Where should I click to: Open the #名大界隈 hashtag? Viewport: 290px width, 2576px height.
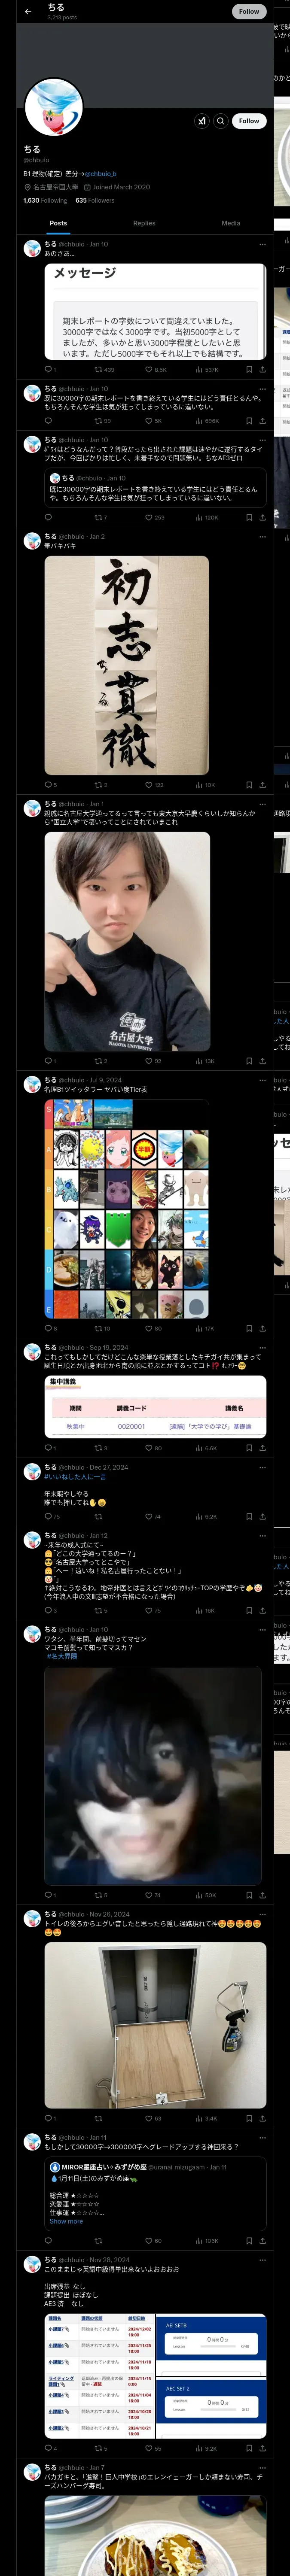pos(62,1656)
